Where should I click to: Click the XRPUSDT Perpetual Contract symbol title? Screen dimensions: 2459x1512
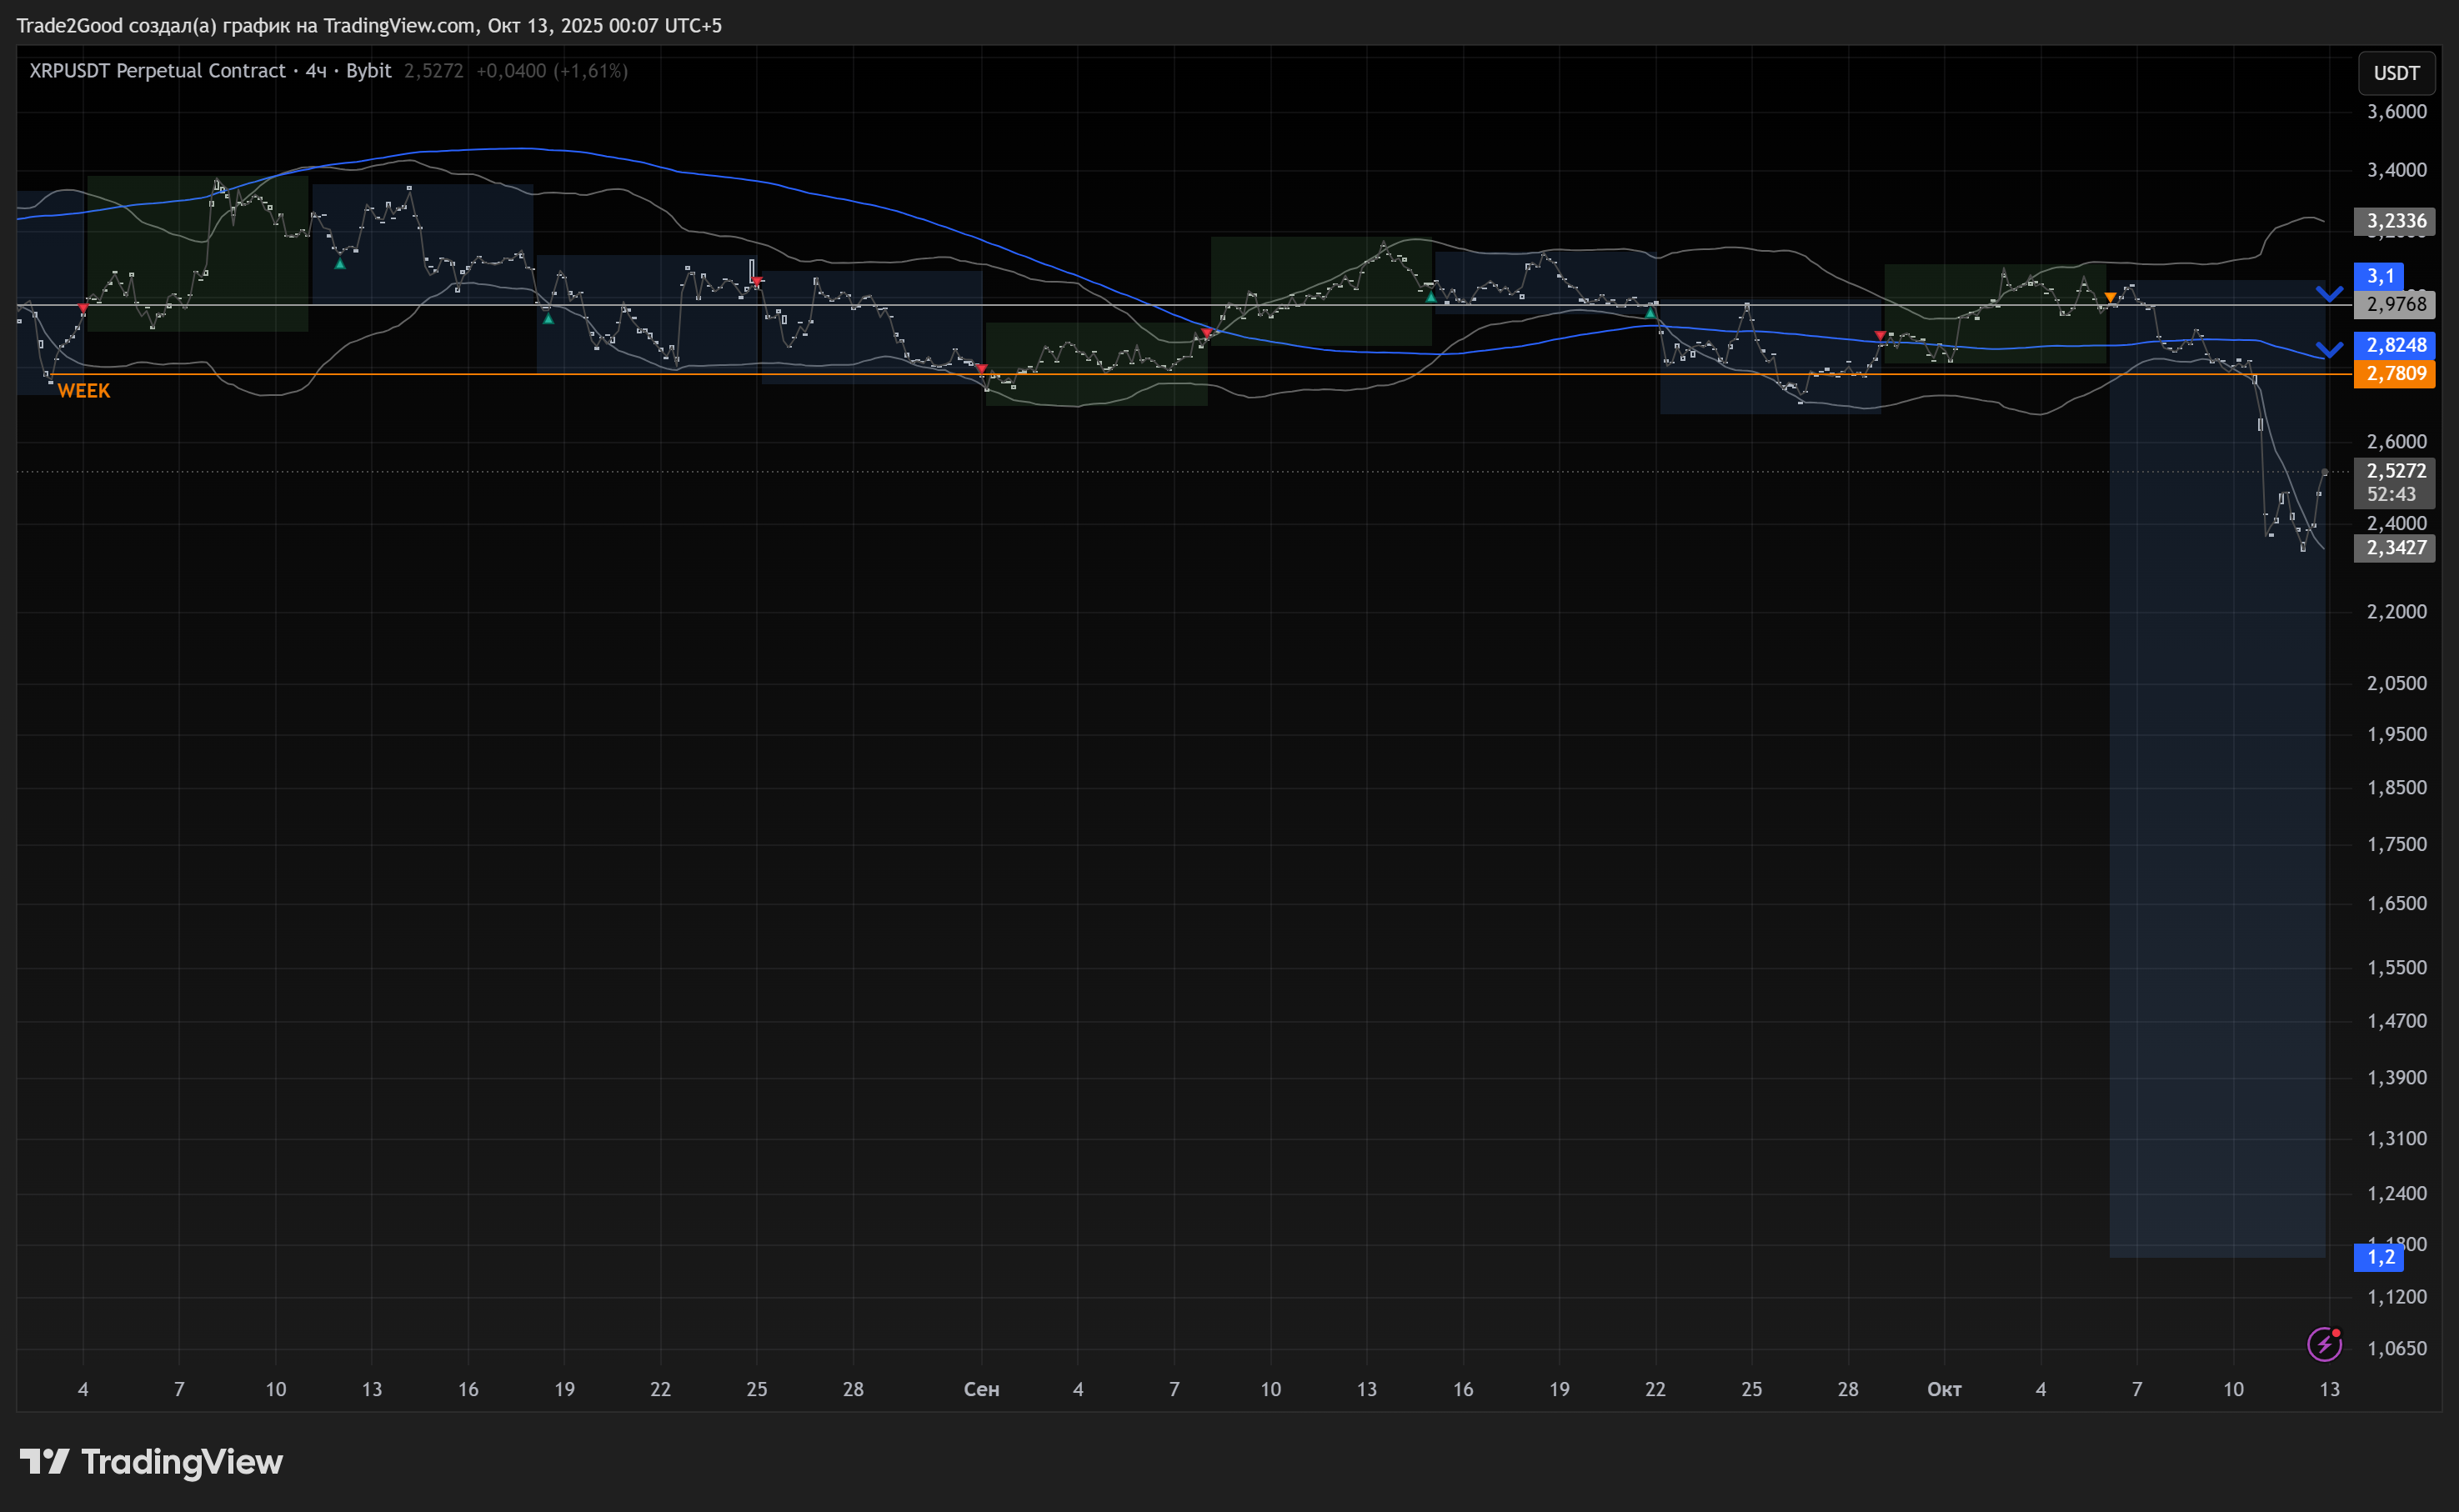157,71
